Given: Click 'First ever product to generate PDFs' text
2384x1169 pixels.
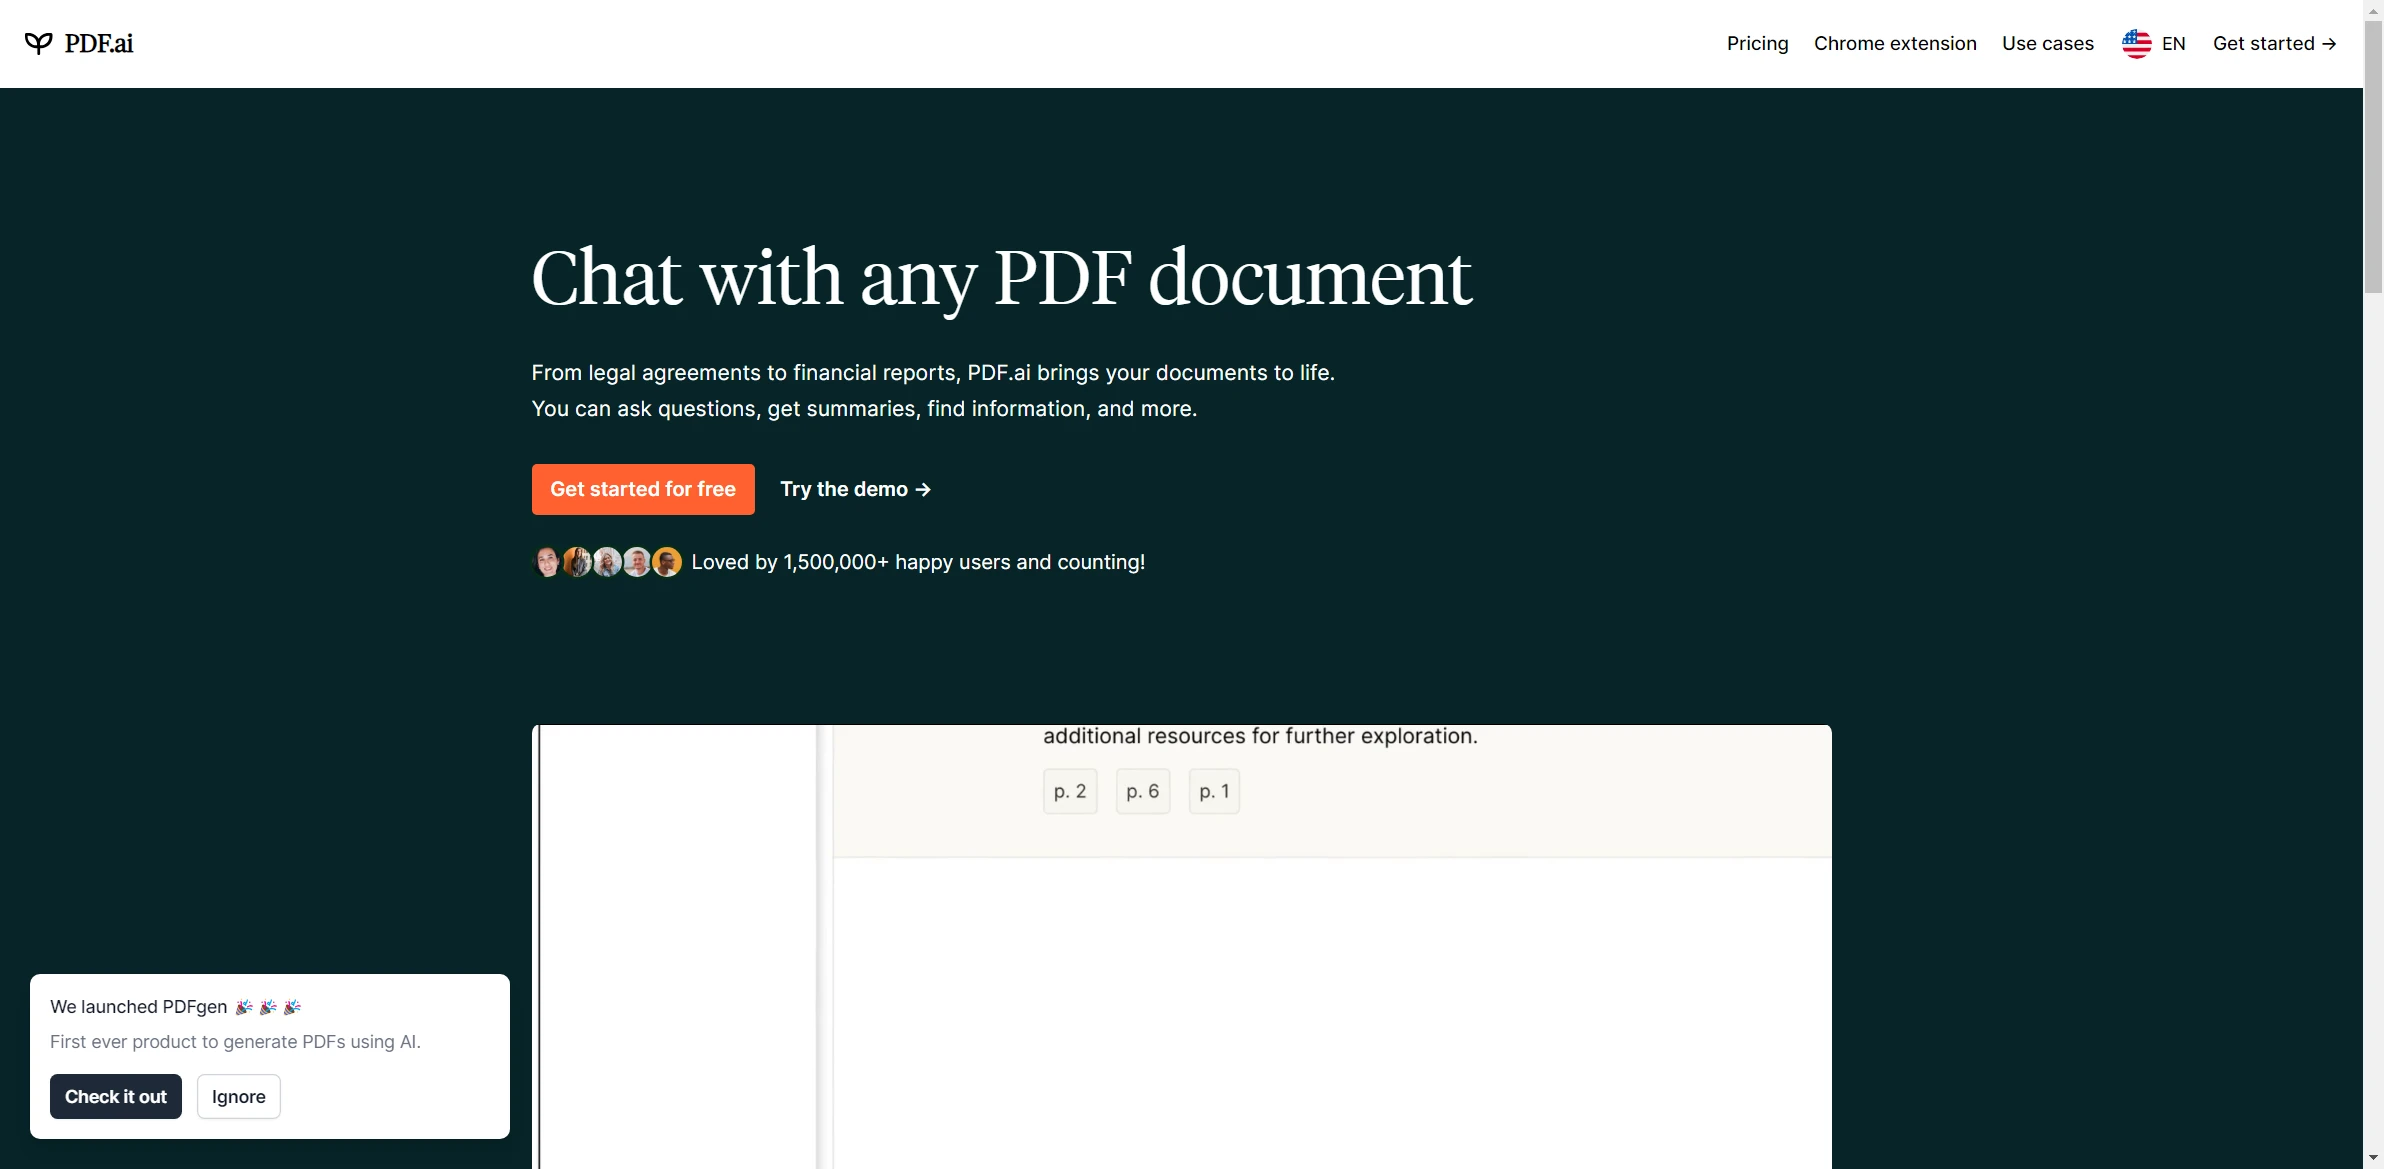Looking at the screenshot, I should pyautogui.click(x=235, y=1042).
